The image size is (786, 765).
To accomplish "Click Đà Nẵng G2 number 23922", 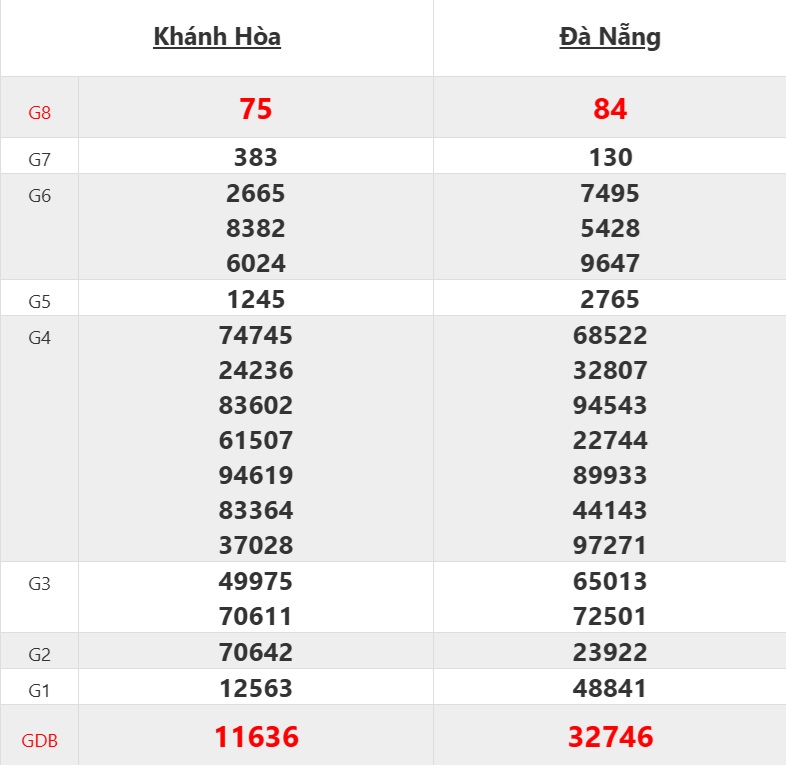I will 610,653.
